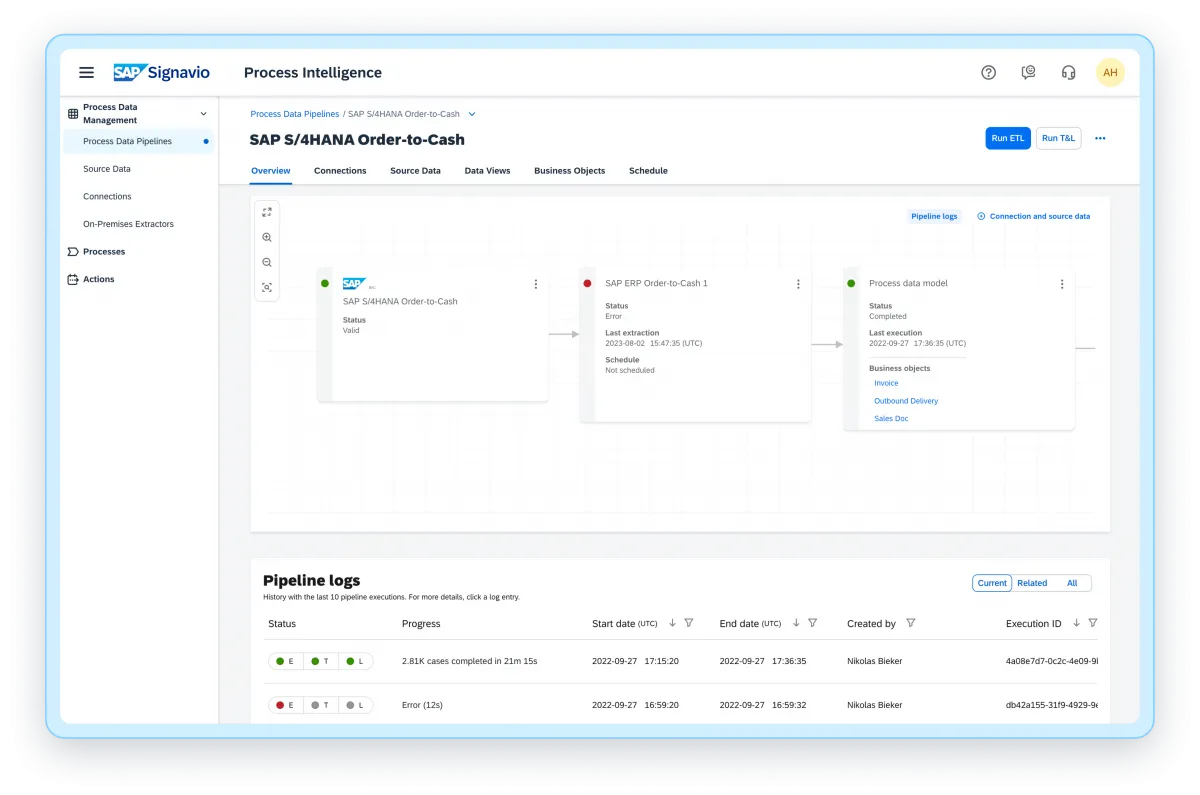Sort the End date column
Image resolution: width=1200 pixels, height=795 pixels.
pos(796,623)
